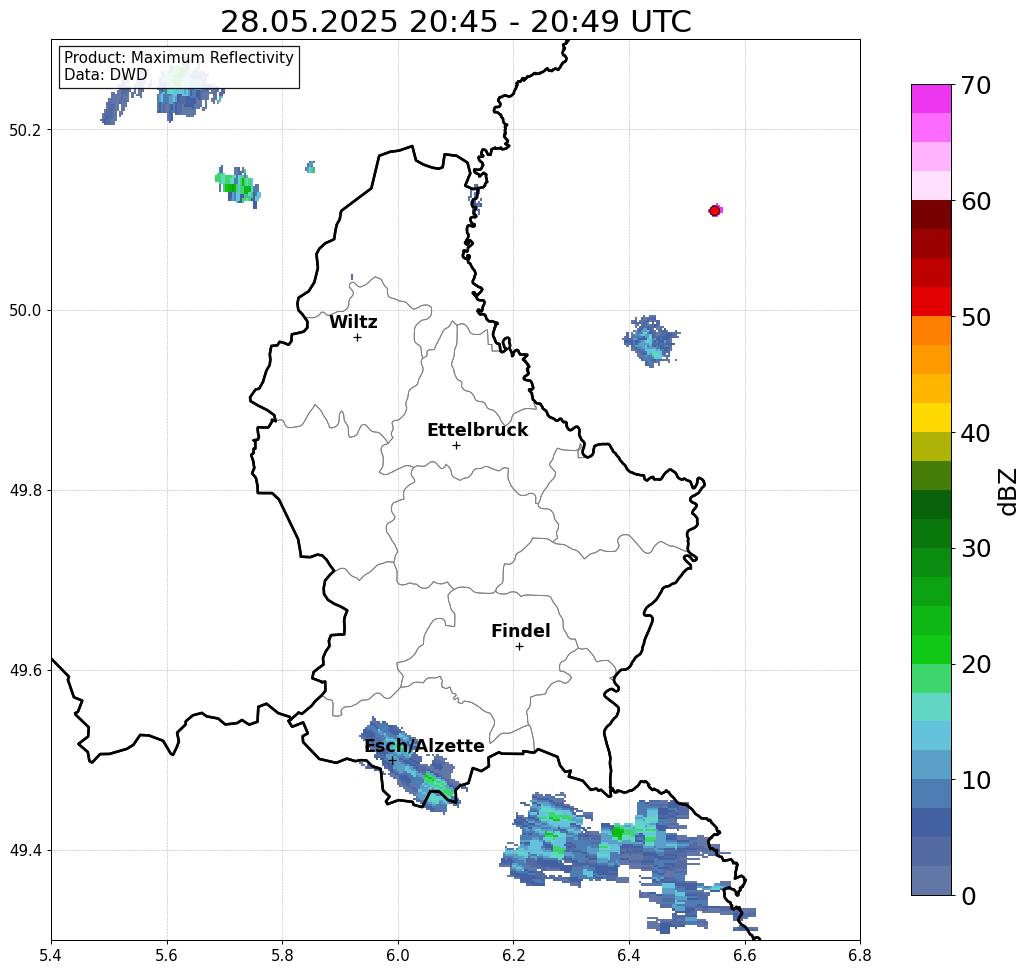This screenshot has width=1029, height=973.
Task: Click the title "28.05.2025 20:45 - 20:49 UTC"
Action: pos(455,22)
